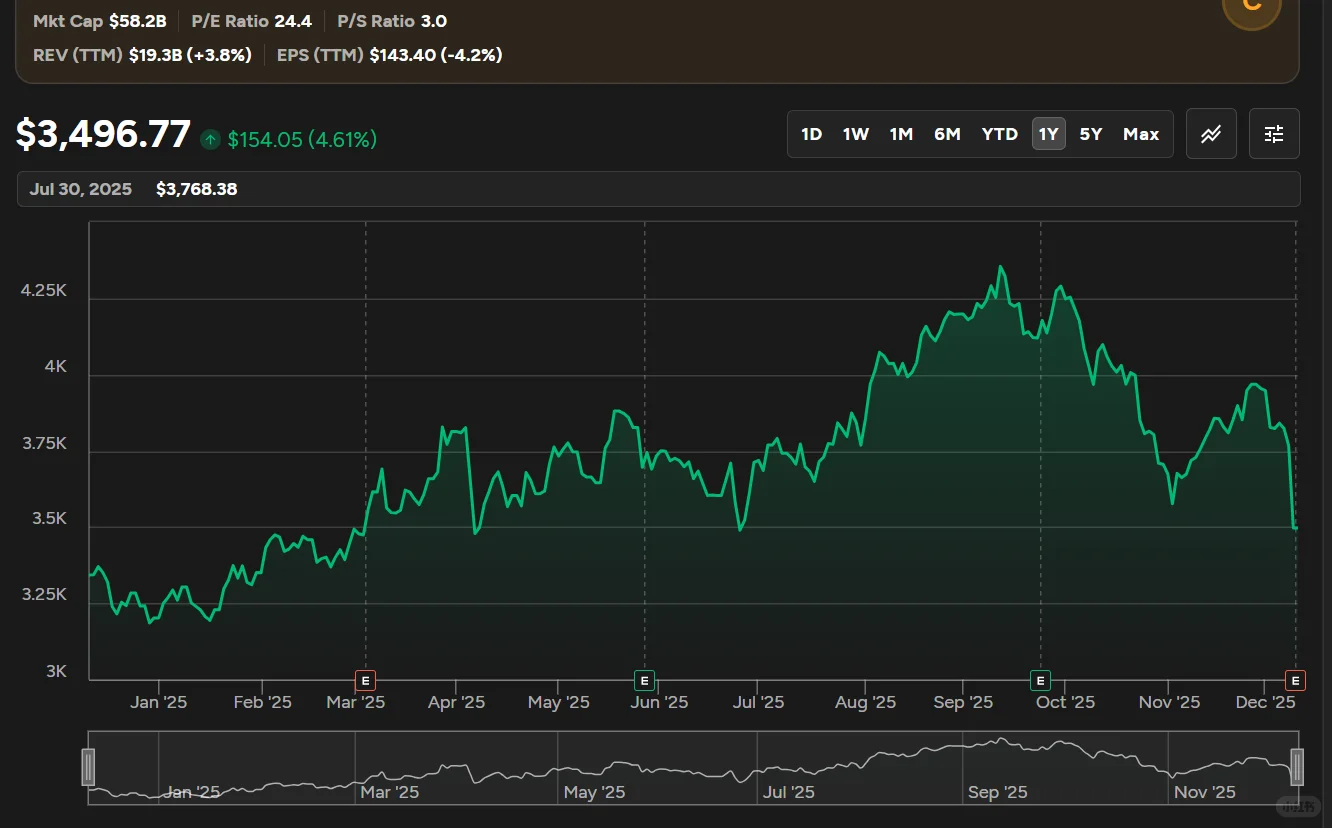The height and width of the screenshot is (828, 1332).
Task: Switch to the 1D chart range
Action: point(812,133)
